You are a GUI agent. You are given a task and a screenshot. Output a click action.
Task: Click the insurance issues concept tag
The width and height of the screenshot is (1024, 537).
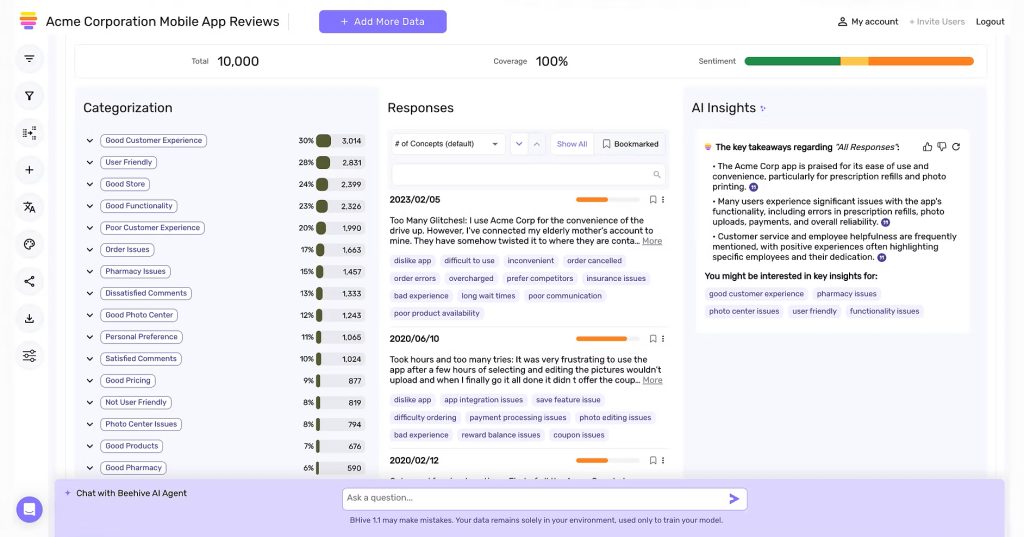[x=616, y=278]
